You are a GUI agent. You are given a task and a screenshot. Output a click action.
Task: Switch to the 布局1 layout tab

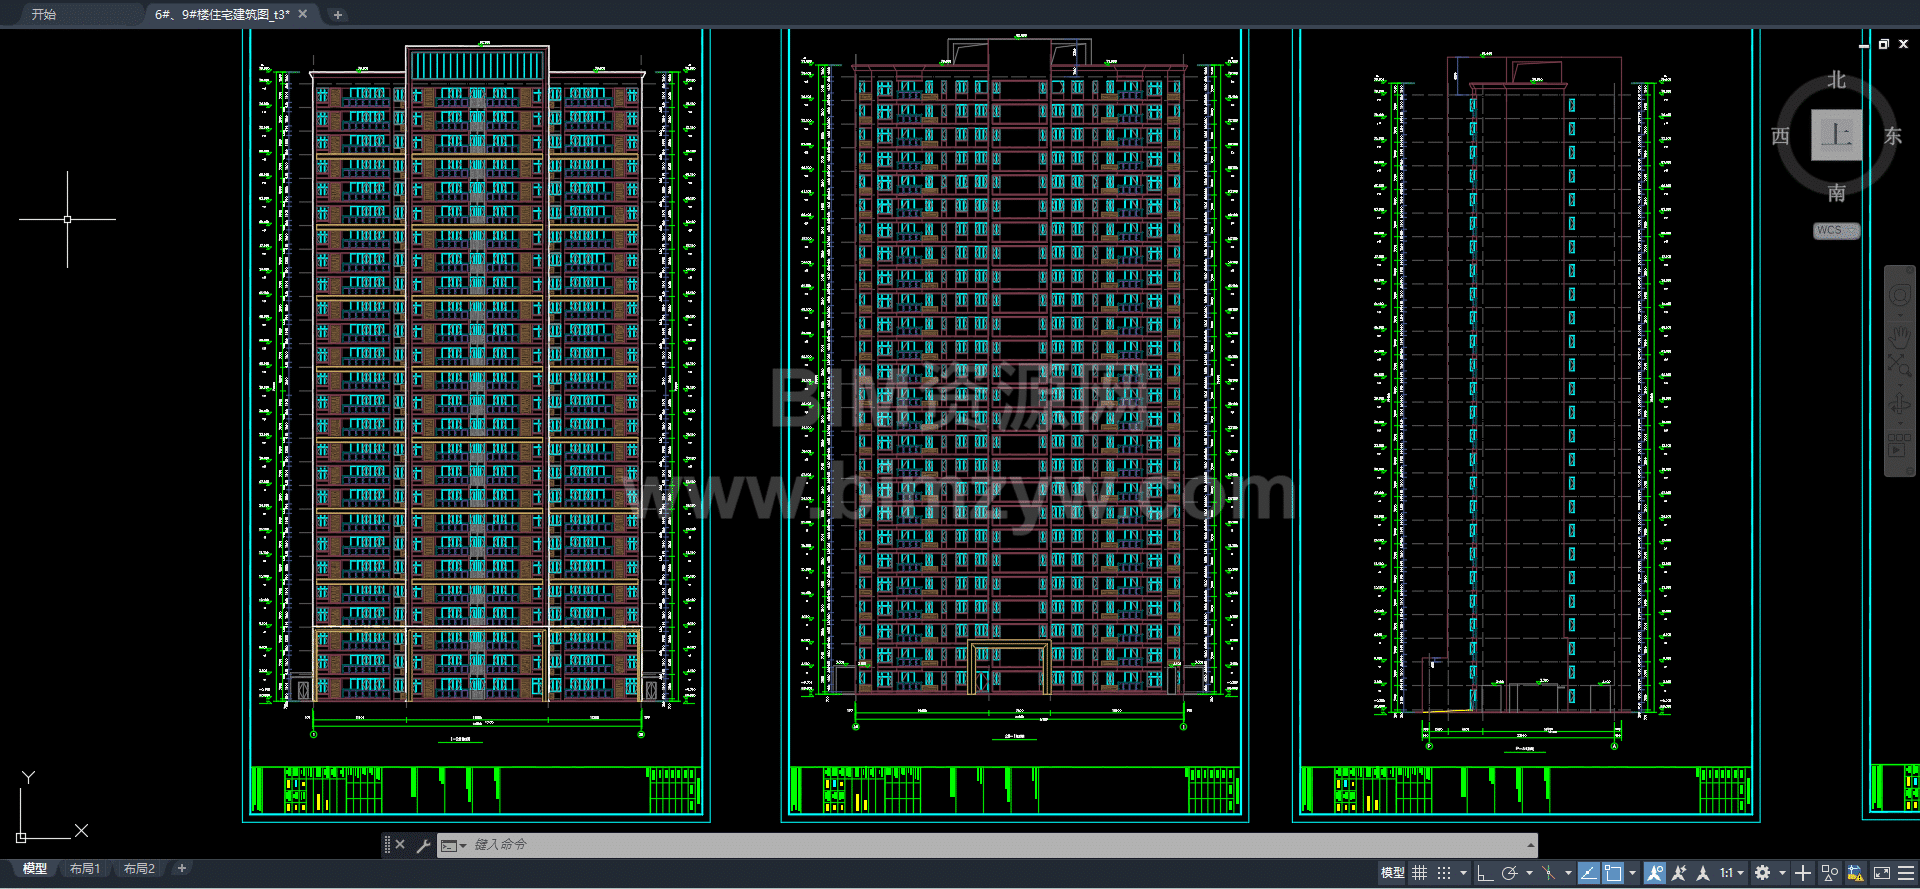[85, 869]
